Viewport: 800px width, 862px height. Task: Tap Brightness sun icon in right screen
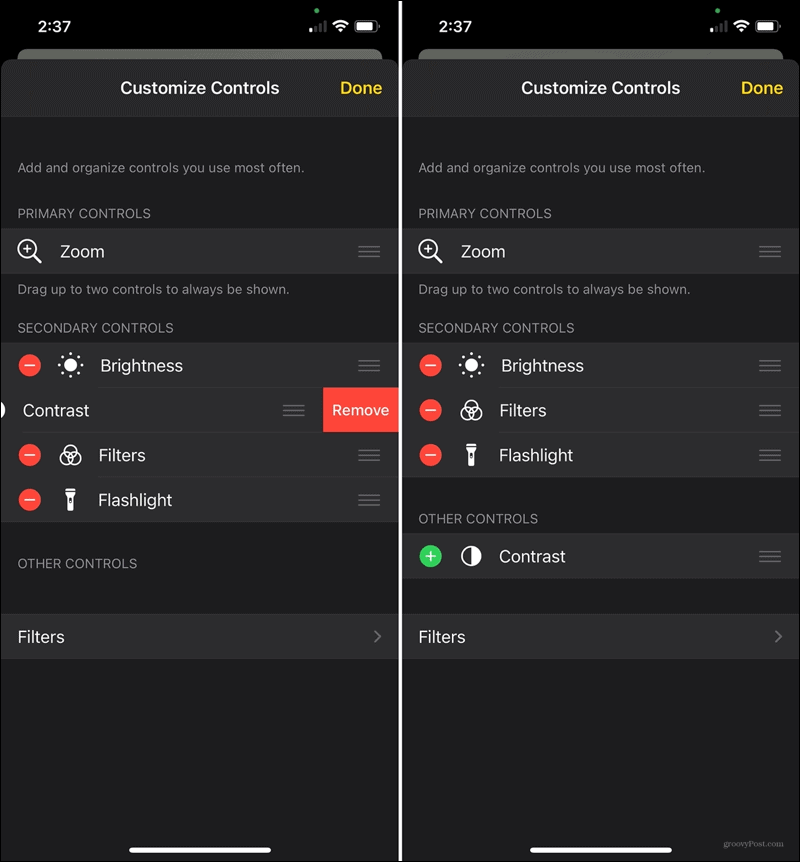[471, 366]
